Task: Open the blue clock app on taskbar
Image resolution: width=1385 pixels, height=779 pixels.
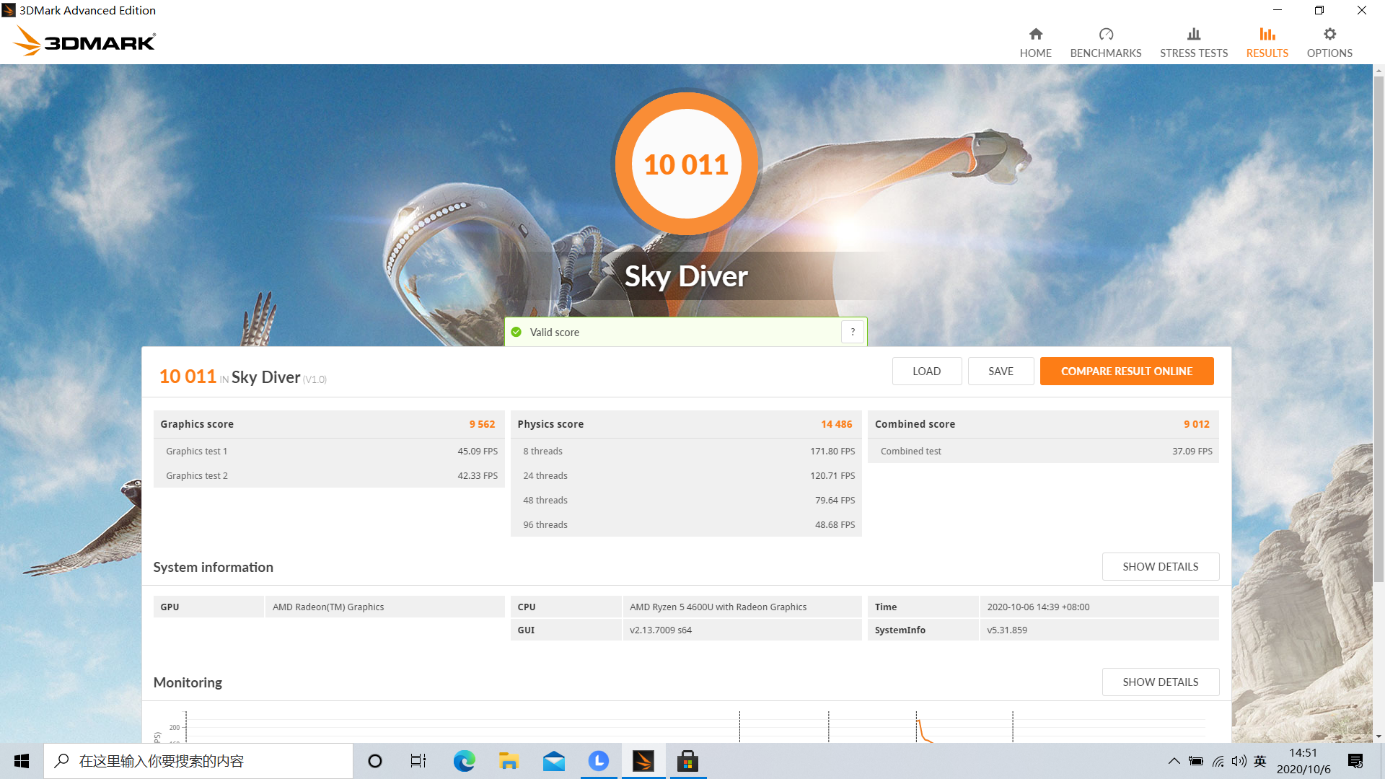Action: [x=598, y=761]
